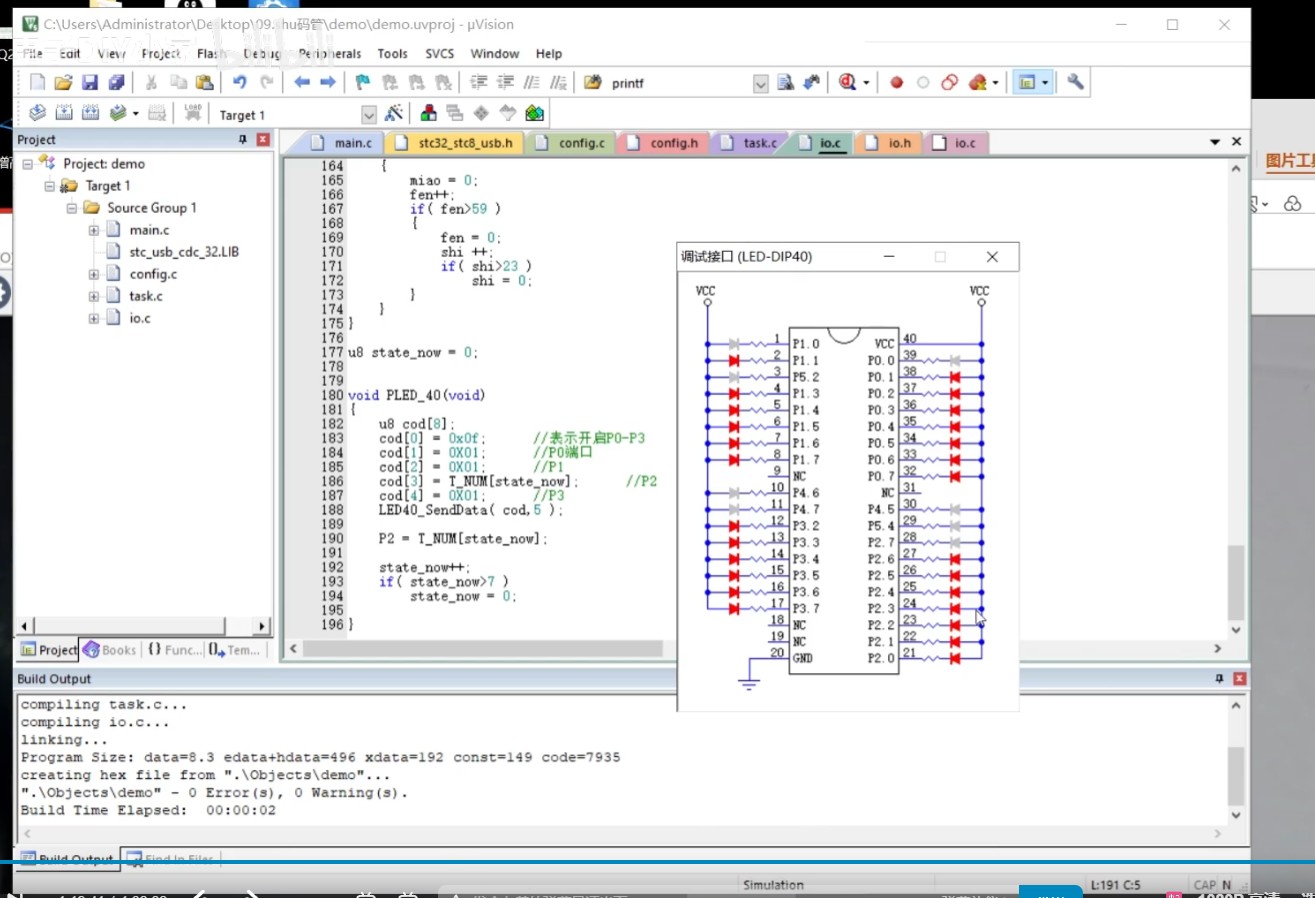1315x898 pixels.
Task: Click the Save file icon in toolbar
Action: click(89, 83)
